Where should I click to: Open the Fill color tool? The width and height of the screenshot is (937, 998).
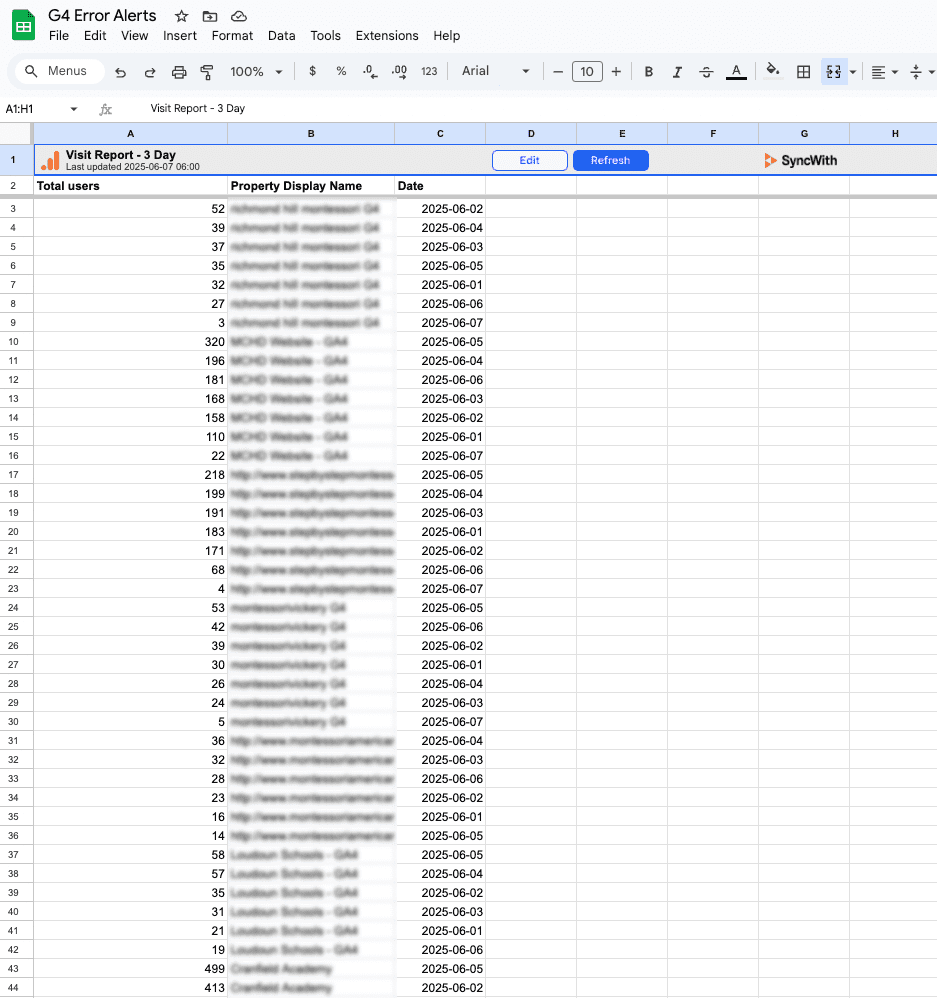point(770,71)
